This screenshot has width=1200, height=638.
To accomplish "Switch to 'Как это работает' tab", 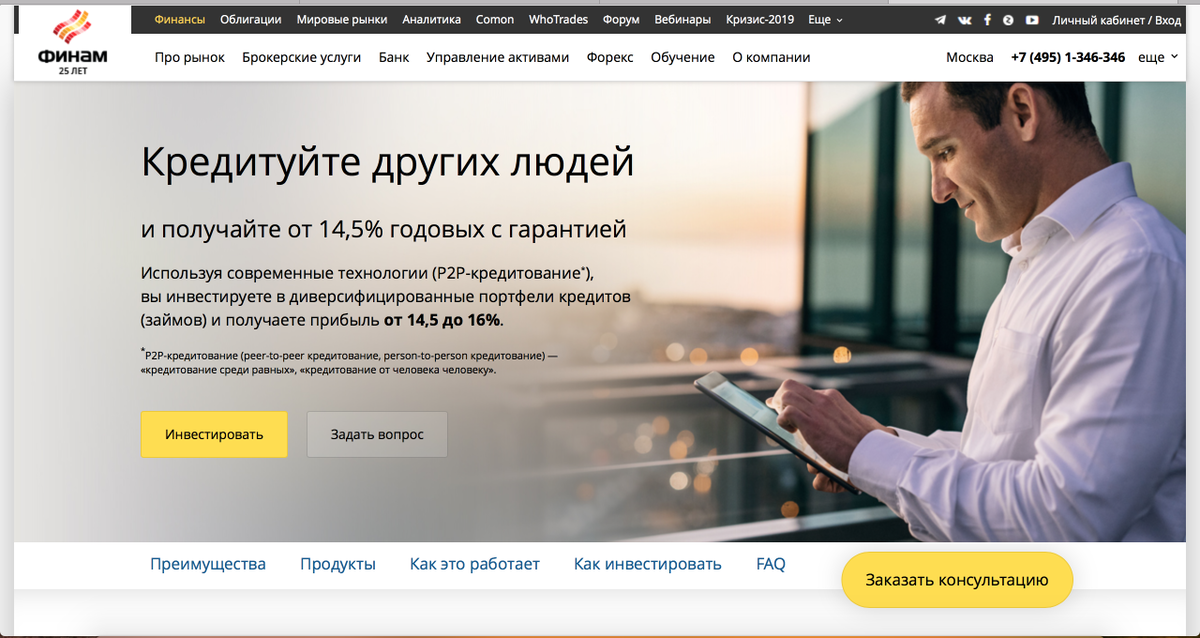I will tap(475, 564).
